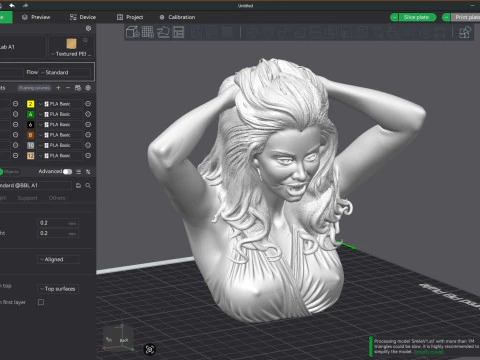Viewport: 480px width, 360px height.
Task: Open the Aligned seam dropdown
Action: pos(58,259)
